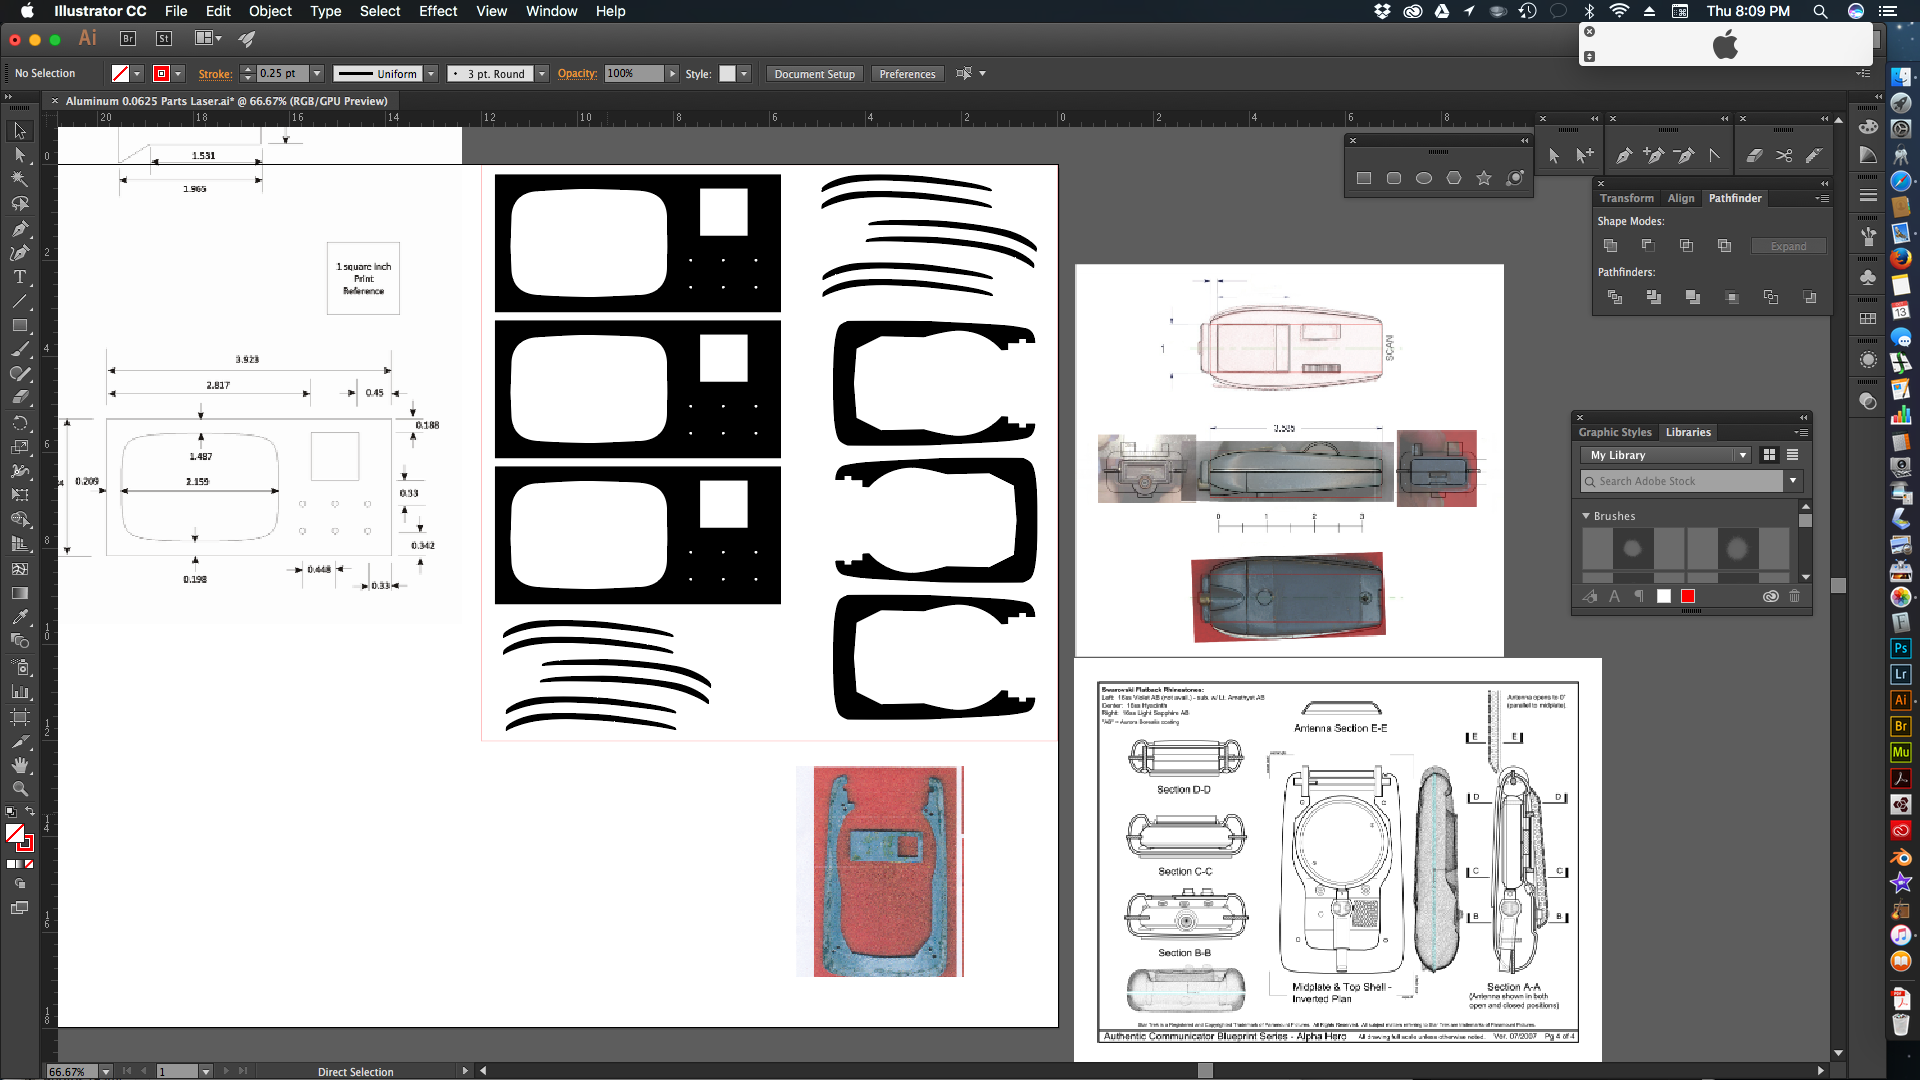Switch Libraries panel to list view
The width and height of the screenshot is (1920, 1080).
(x=1792, y=455)
